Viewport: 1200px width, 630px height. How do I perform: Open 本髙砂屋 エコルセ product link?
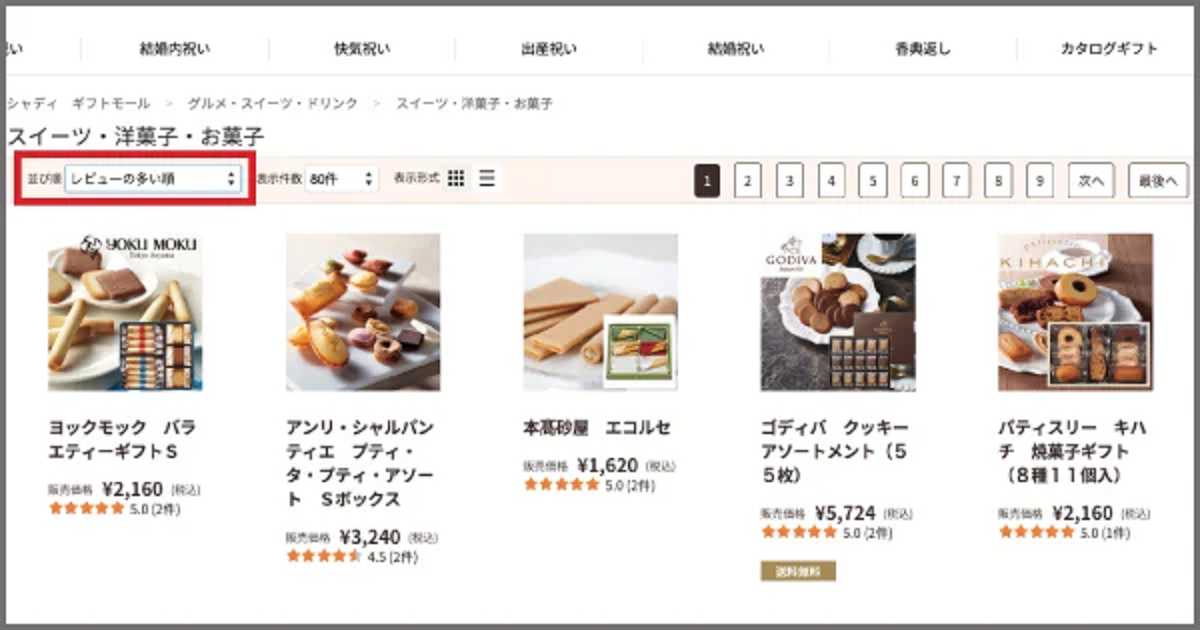[x=597, y=427]
